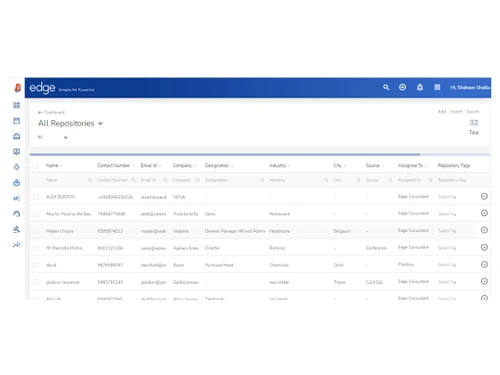Open the briefcase icon in the sidebar
This screenshot has height=375, width=500.
click(17, 136)
